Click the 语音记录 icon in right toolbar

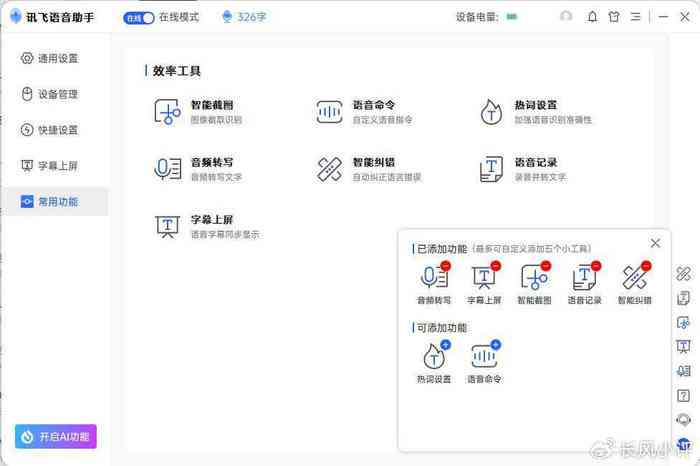[x=683, y=298]
